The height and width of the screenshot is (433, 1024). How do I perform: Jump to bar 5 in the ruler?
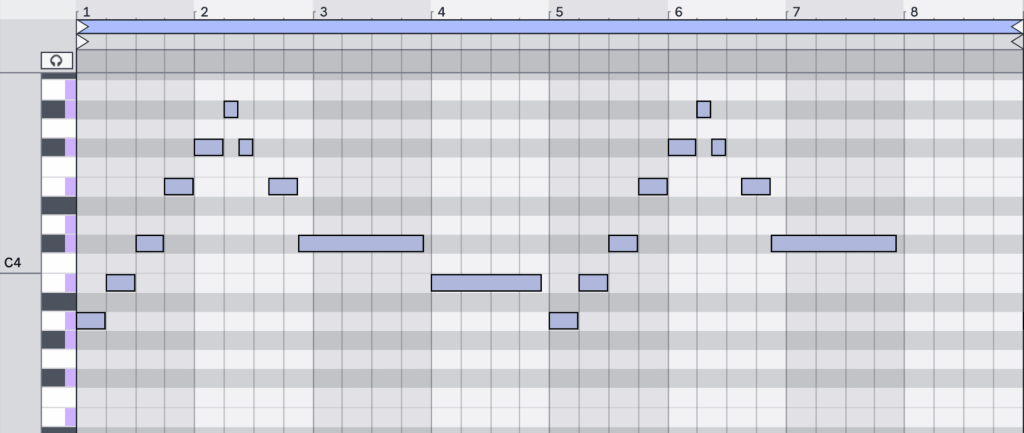point(558,12)
